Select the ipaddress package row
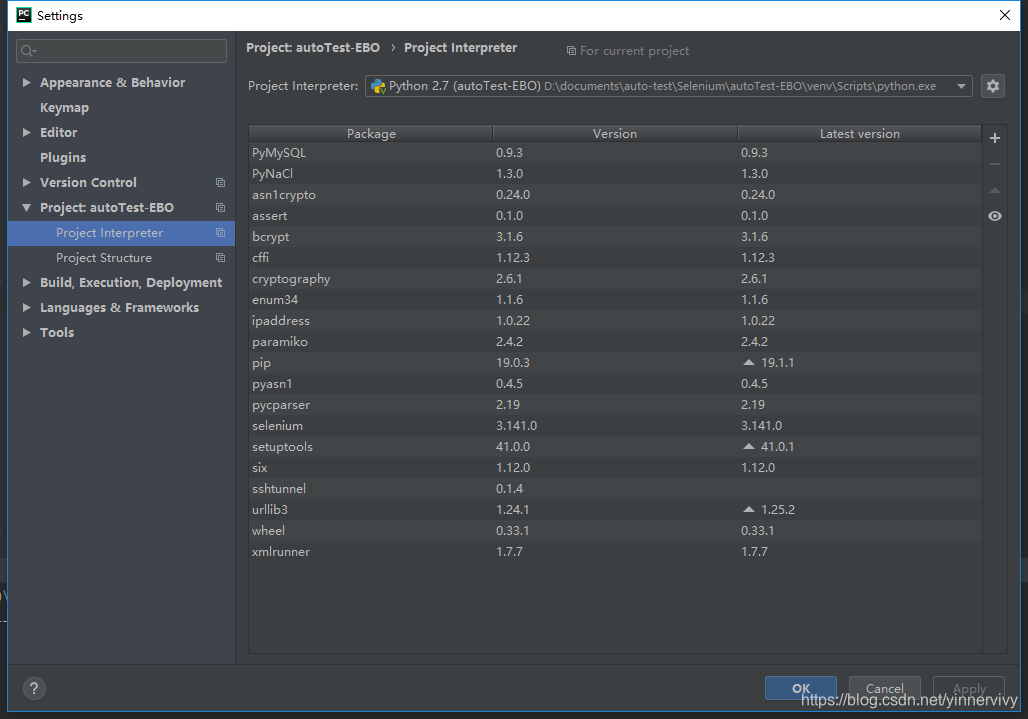This screenshot has height=719, width=1028. [x=615, y=321]
